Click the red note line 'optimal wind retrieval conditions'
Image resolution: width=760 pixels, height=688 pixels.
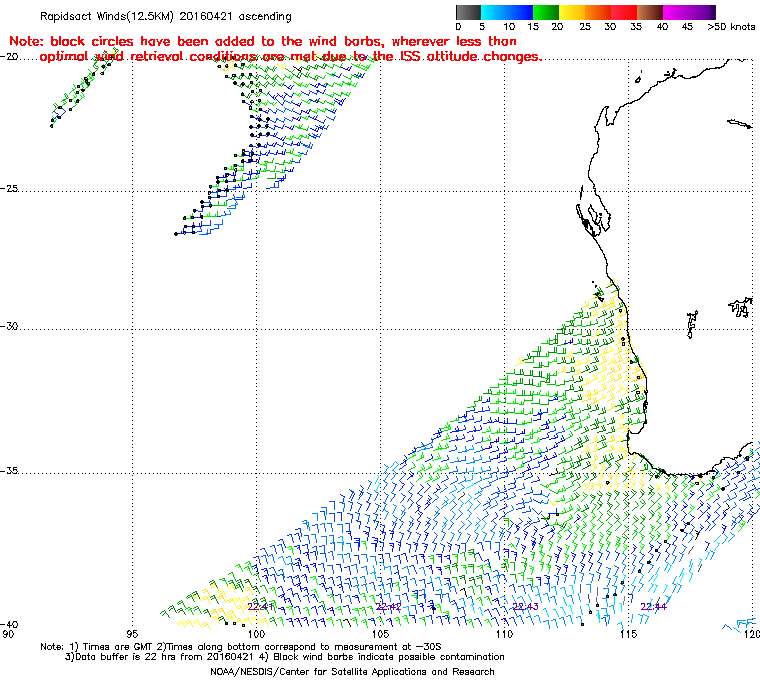coord(290,57)
